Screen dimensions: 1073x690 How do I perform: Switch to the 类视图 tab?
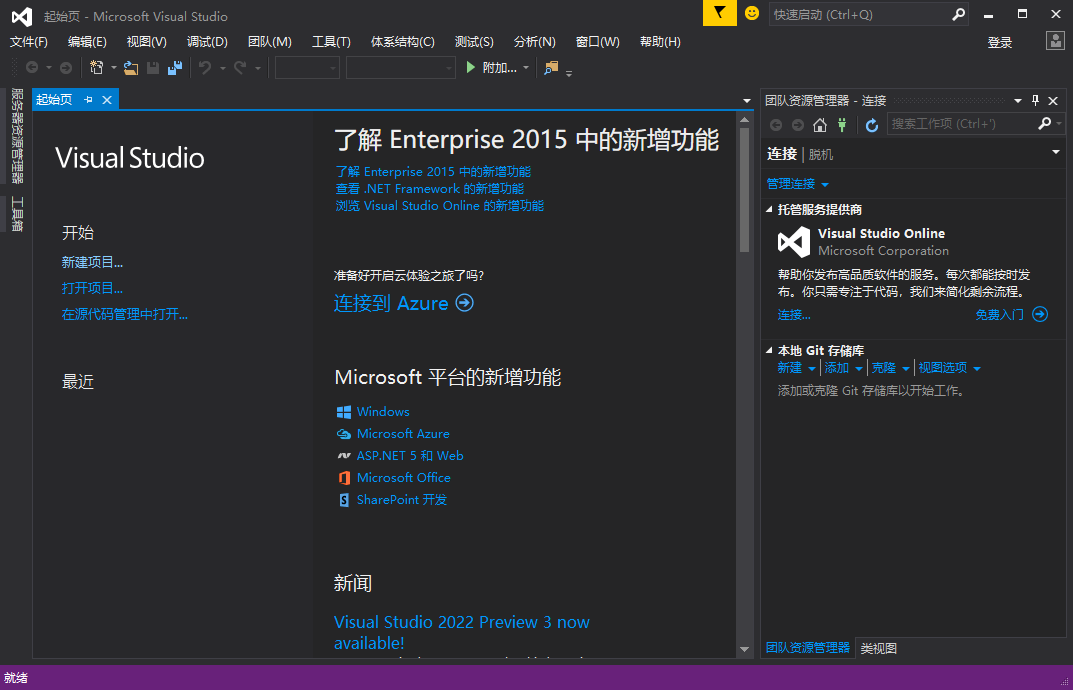pos(878,648)
